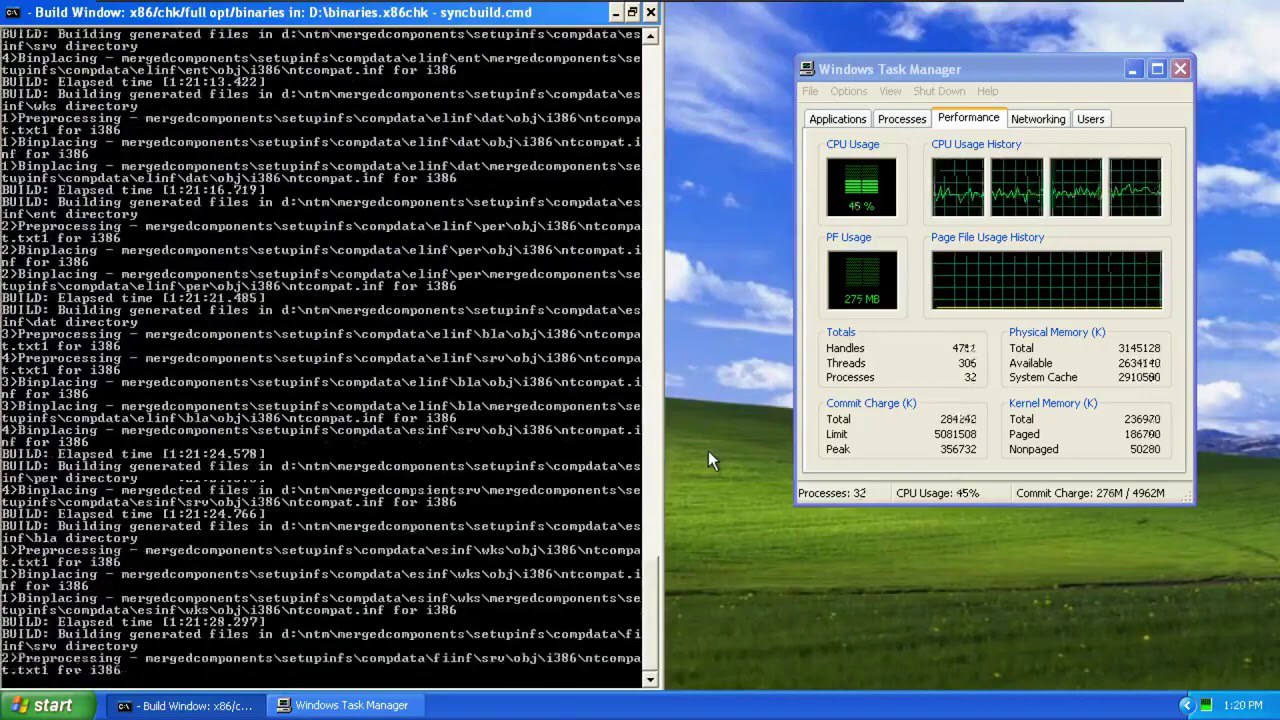Open Options menu in Task Manager
This screenshot has height=720, width=1280.
[848, 91]
